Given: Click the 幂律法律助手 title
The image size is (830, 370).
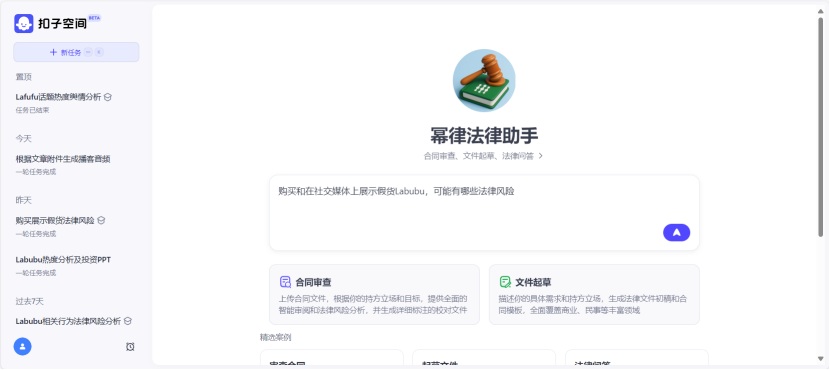Looking at the screenshot, I should point(484,136).
